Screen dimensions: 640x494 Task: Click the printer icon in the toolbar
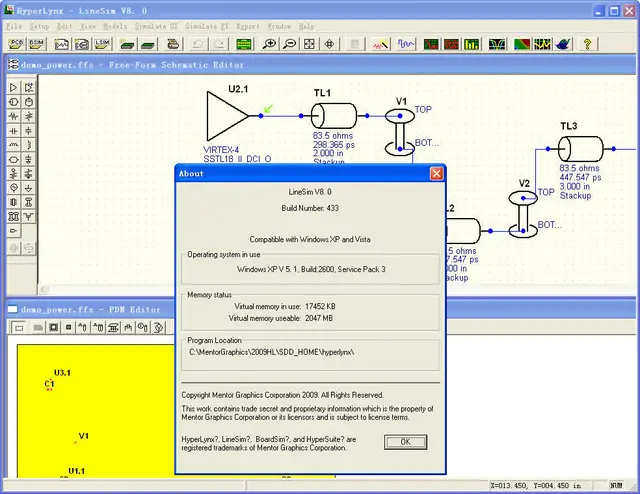tap(173, 44)
